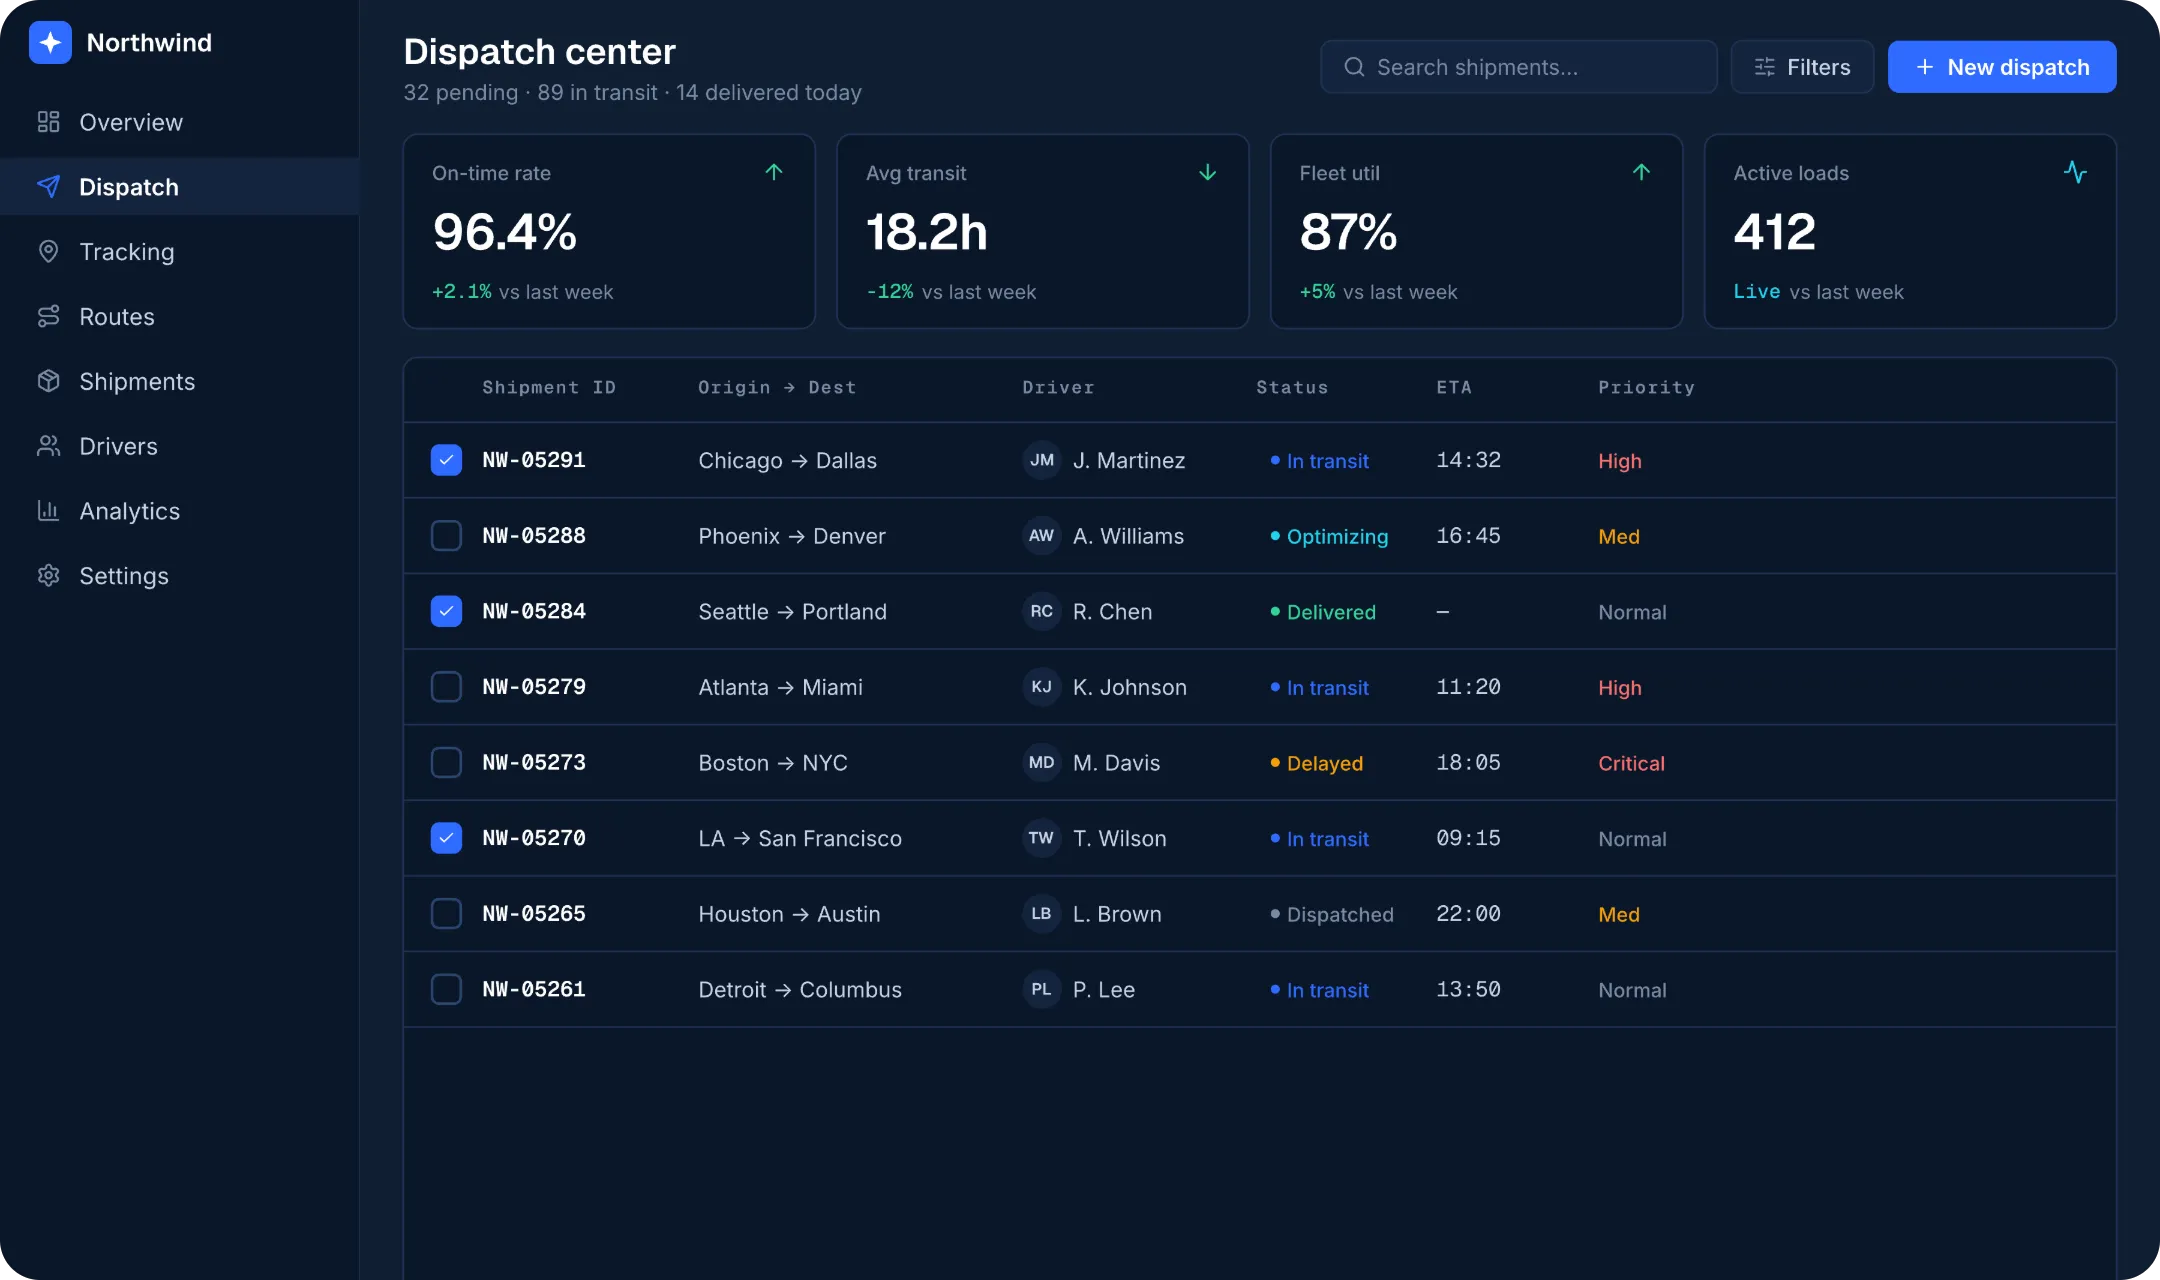The width and height of the screenshot is (2160, 1280).
Task: Click the Avg transit 18.2h card
Action: pos(1043,231)
